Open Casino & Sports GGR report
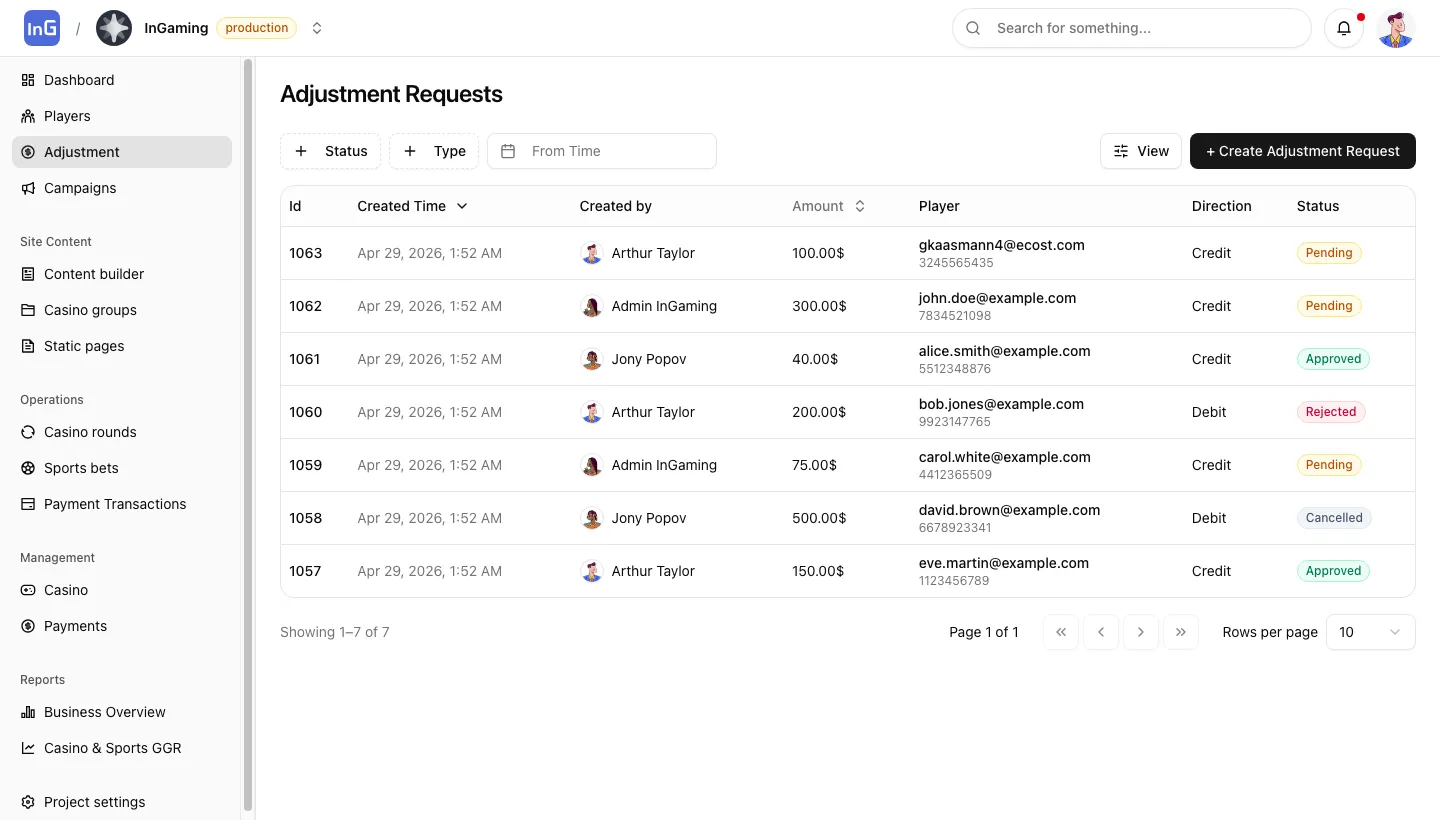1440x820 pixels. click(112, 748)
